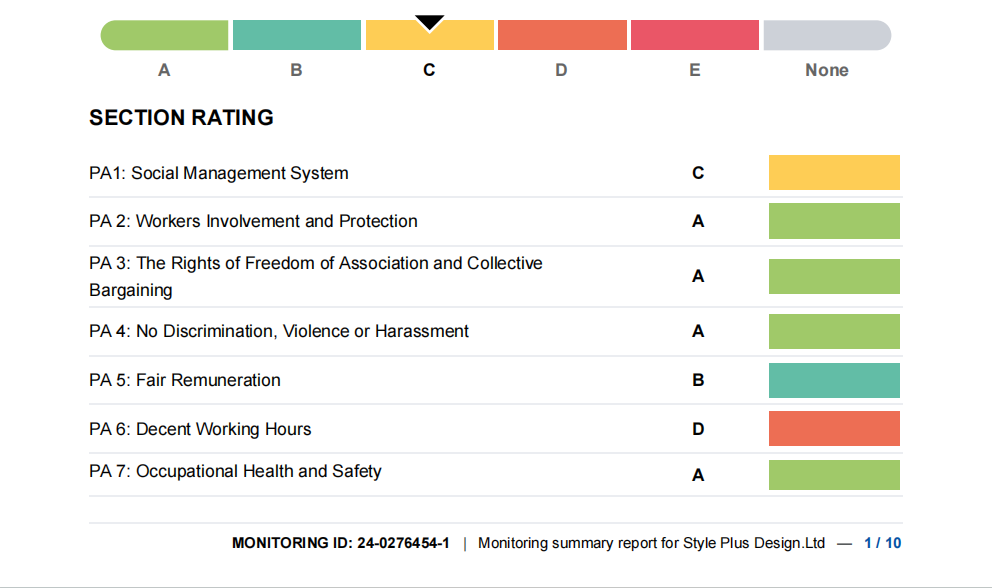Click PA 4: No Discrimination, Violence or Harassment
Image resolution: width=992 pixels, height=588 pixels.
[x=279, y=331]
